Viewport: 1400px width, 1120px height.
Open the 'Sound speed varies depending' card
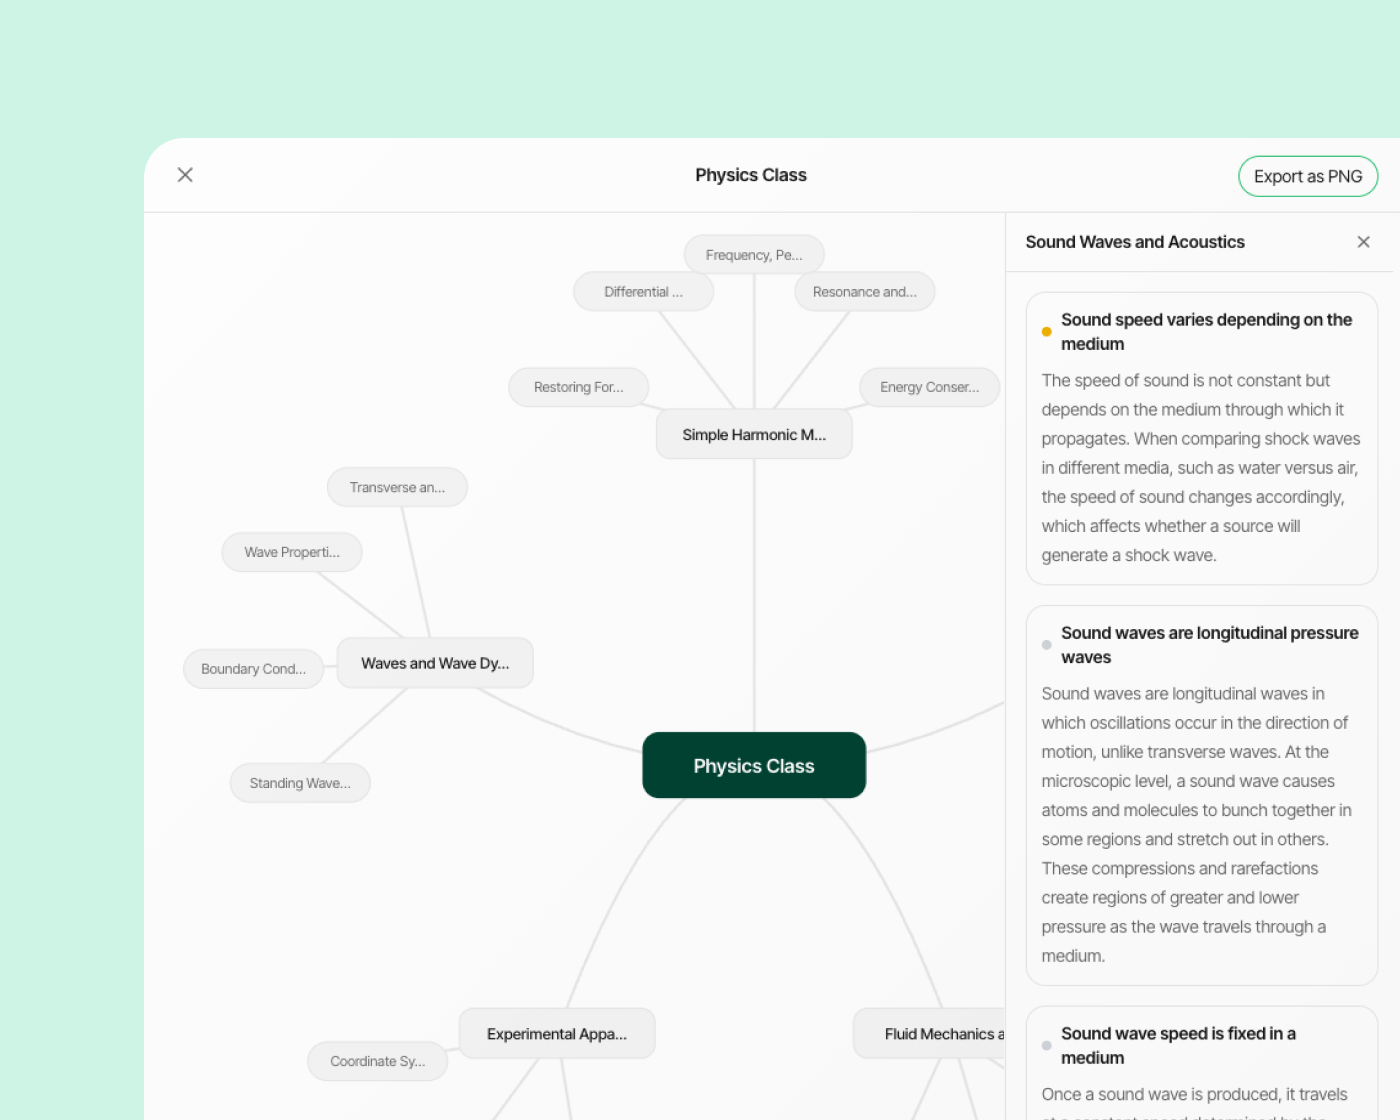pyautogui.click(x=1202, y=438)
